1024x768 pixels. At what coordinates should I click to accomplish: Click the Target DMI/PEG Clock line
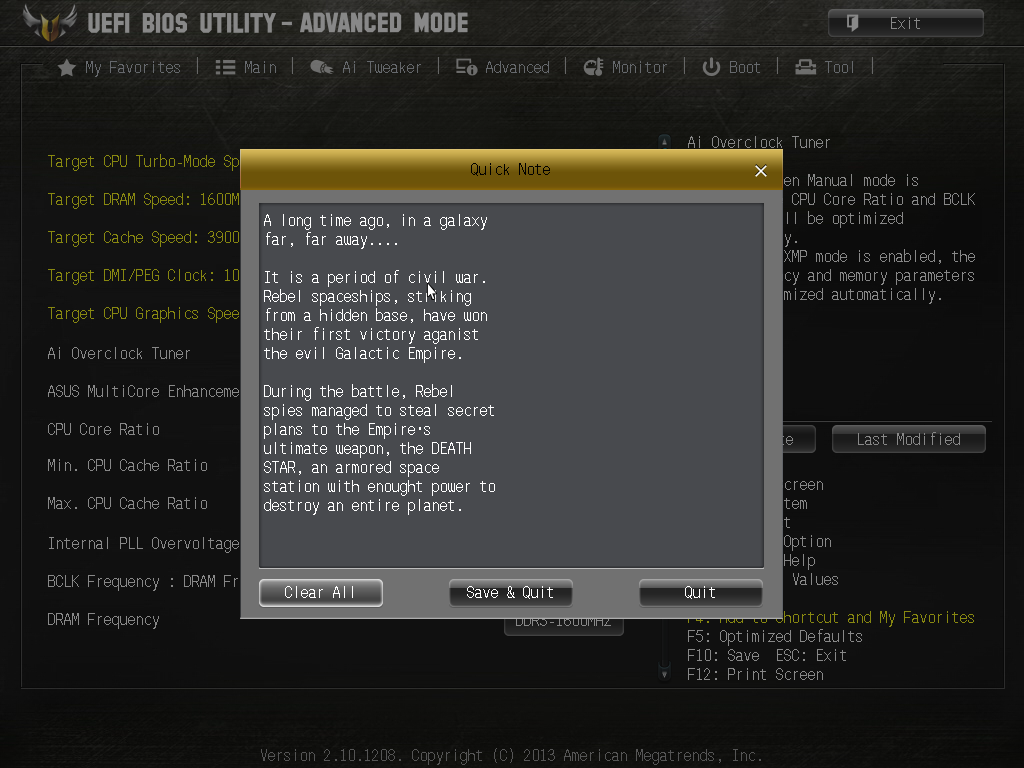143,276
